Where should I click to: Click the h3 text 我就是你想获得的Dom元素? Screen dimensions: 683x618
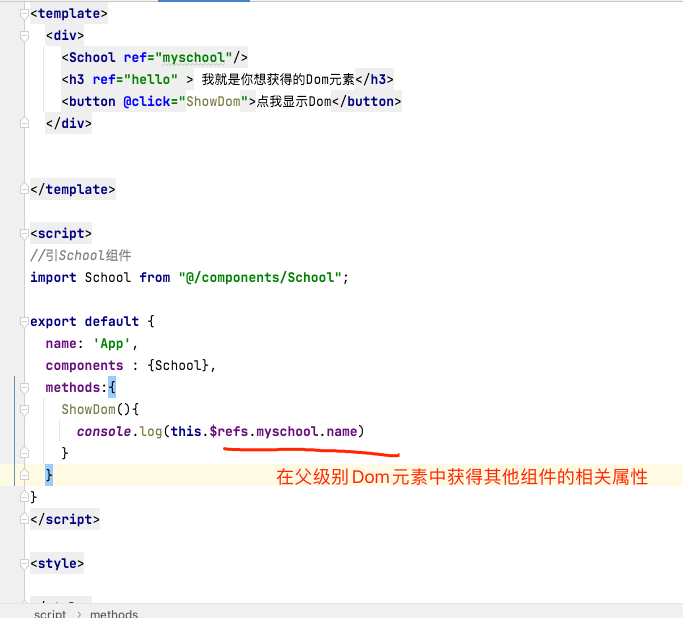[278, 80]
